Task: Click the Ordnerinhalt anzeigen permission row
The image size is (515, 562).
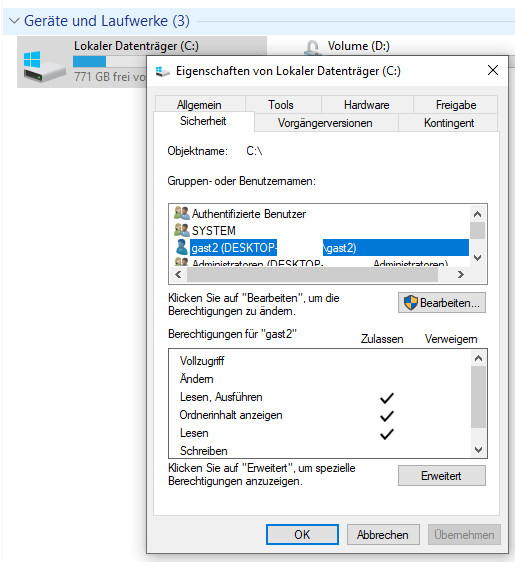Action: pos(320,415)
